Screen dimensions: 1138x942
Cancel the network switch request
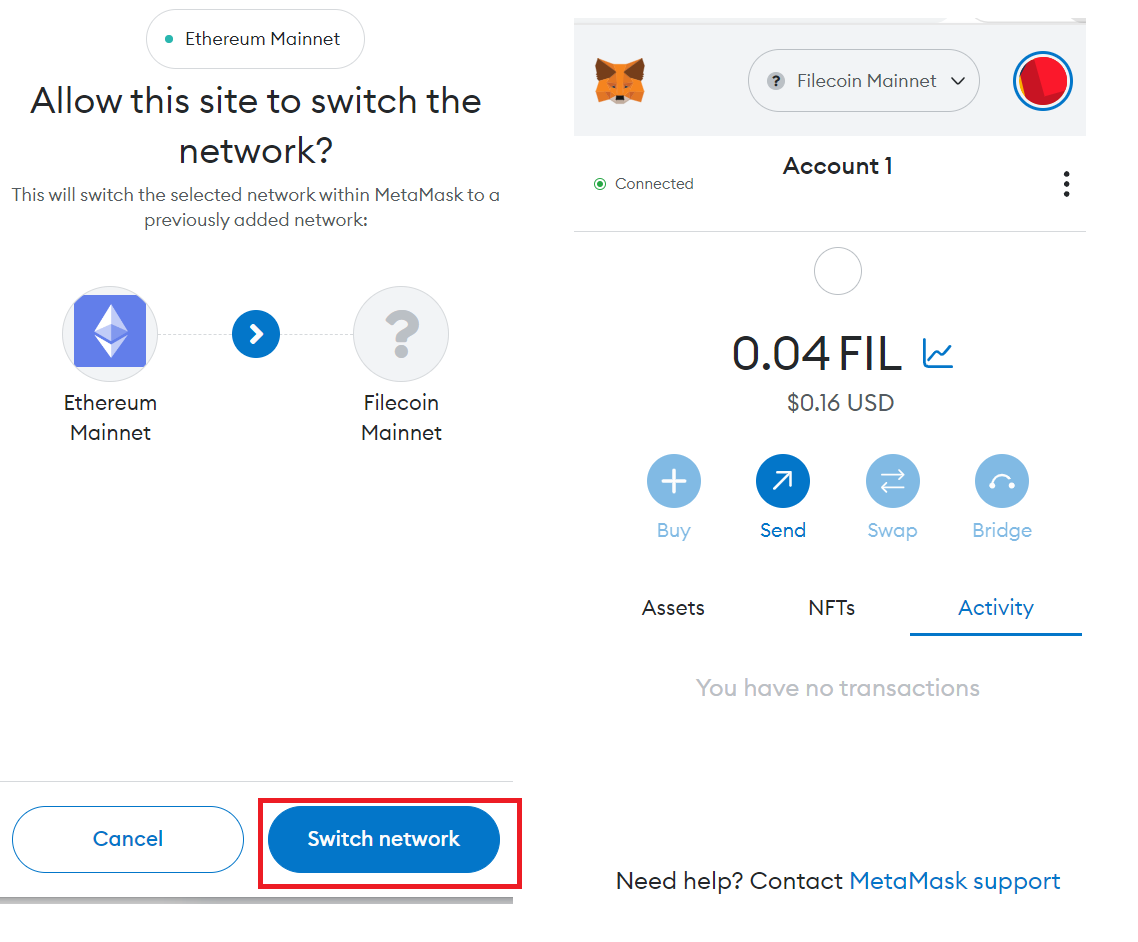point(128,839)
